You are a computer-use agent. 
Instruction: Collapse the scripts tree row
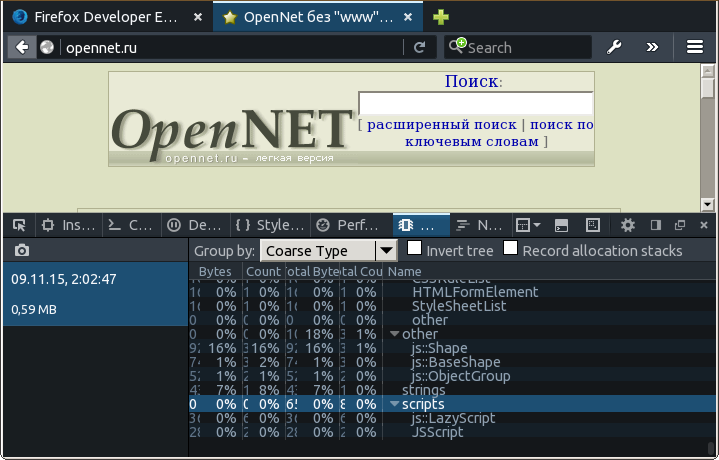click(x=394, y=404)
